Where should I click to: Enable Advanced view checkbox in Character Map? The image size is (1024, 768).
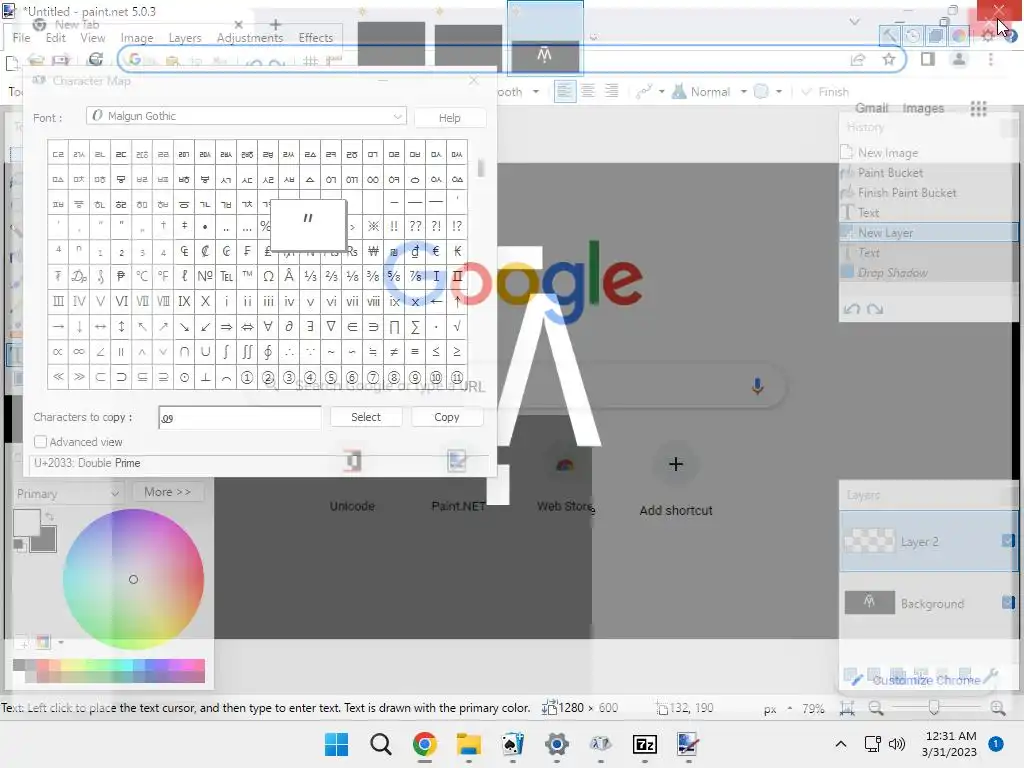pyautogui.click(x=40, y=441)
